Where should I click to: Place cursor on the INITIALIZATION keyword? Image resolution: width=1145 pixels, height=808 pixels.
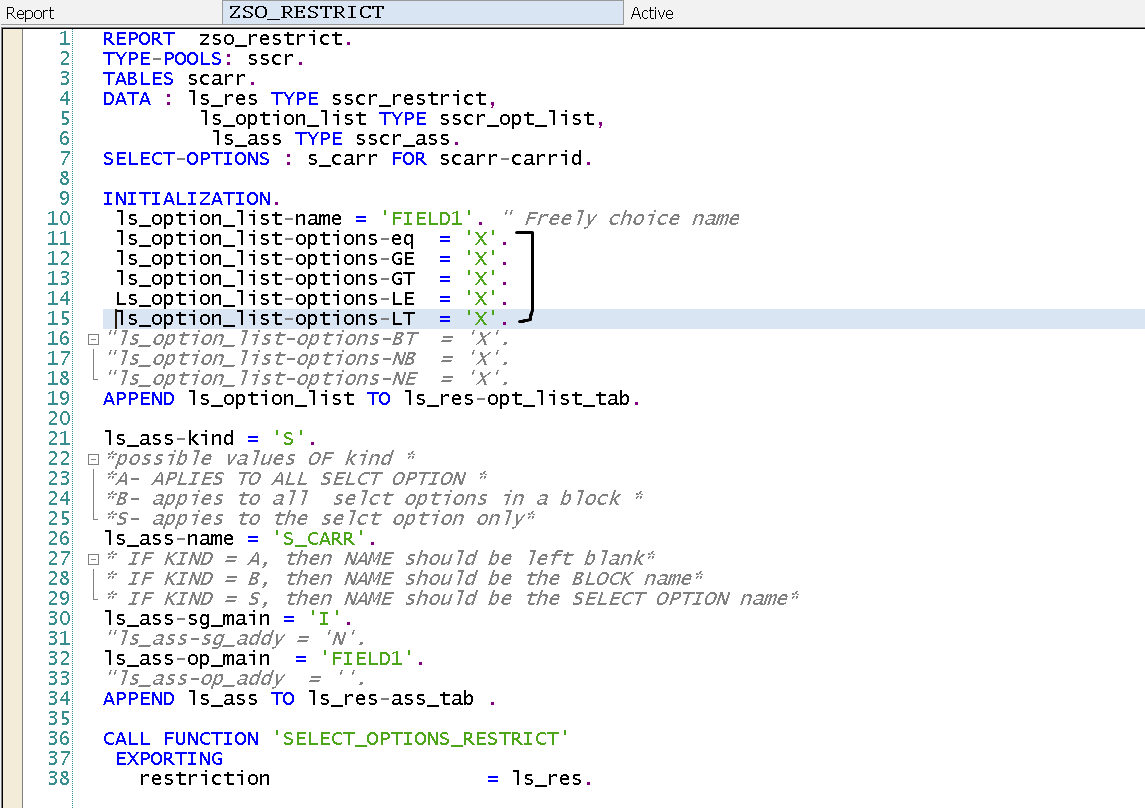186,199
